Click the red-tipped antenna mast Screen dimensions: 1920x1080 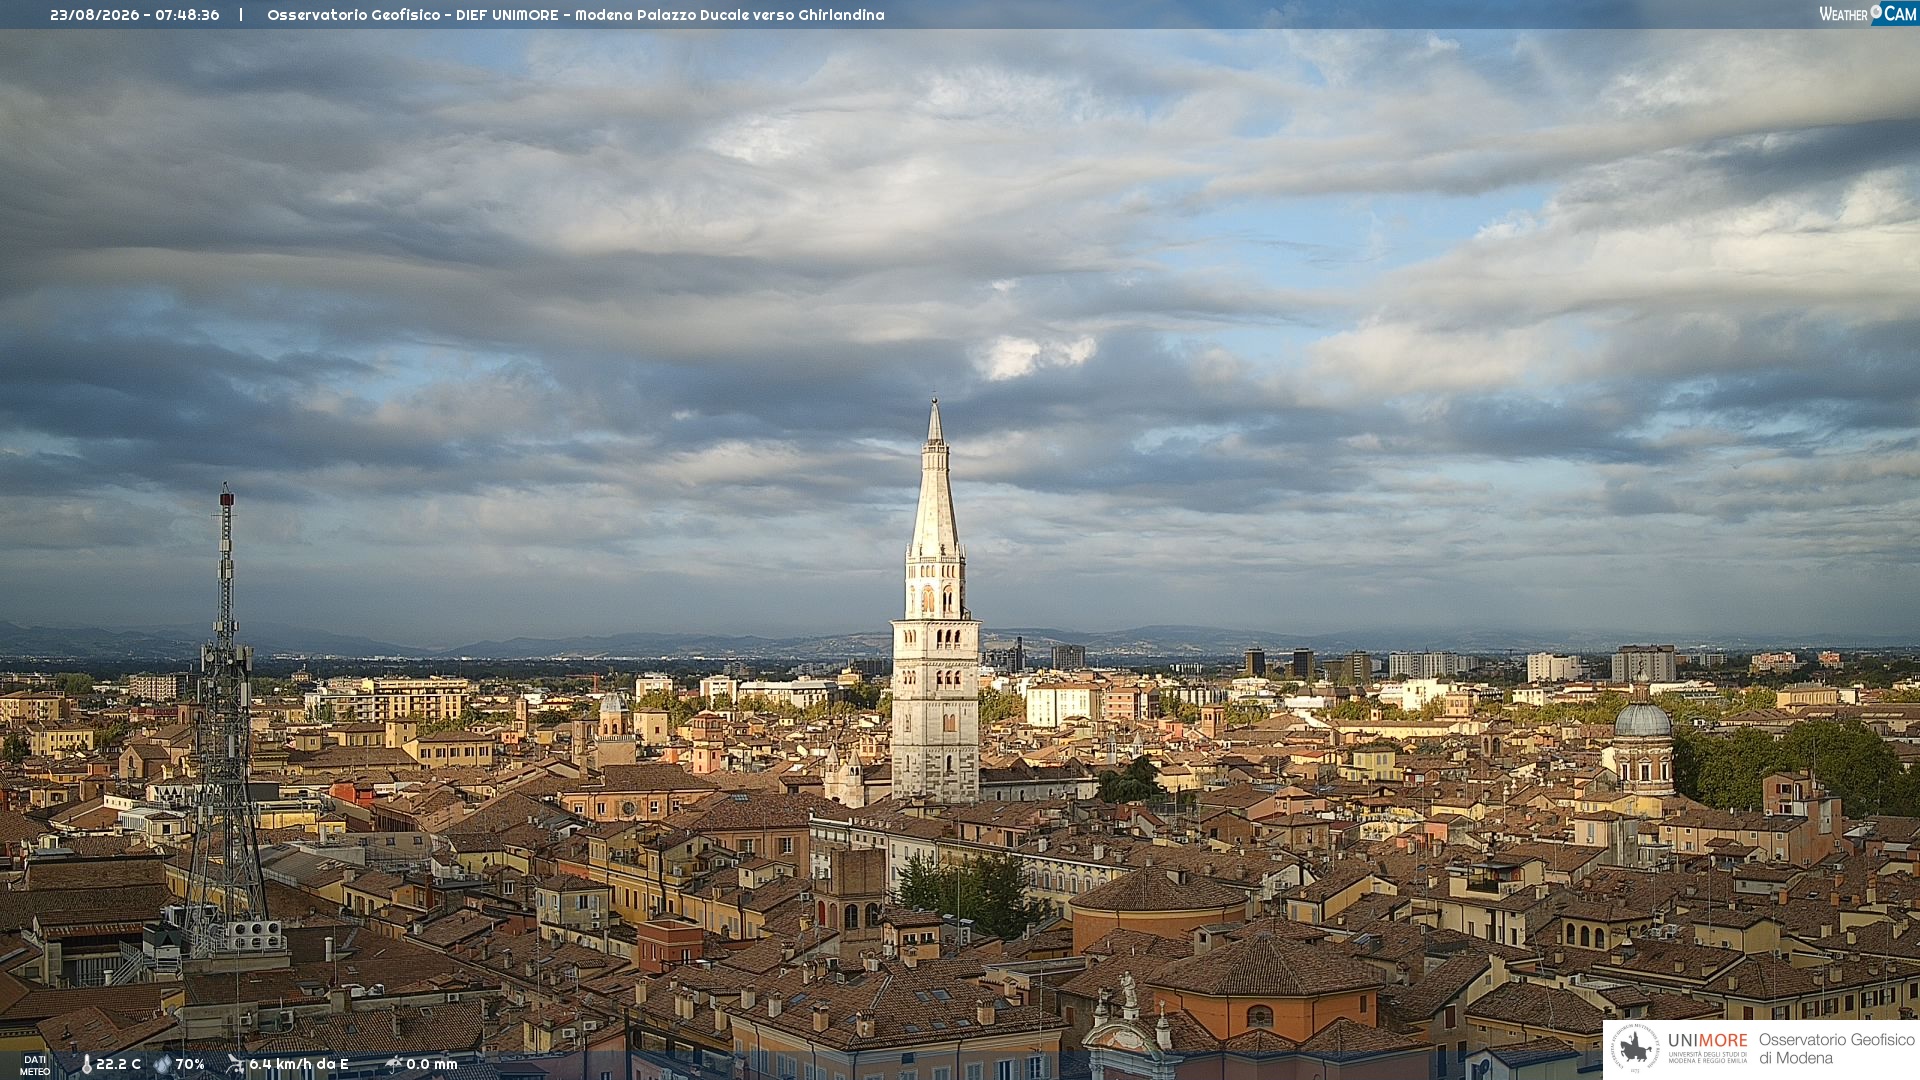pos(226,720)
